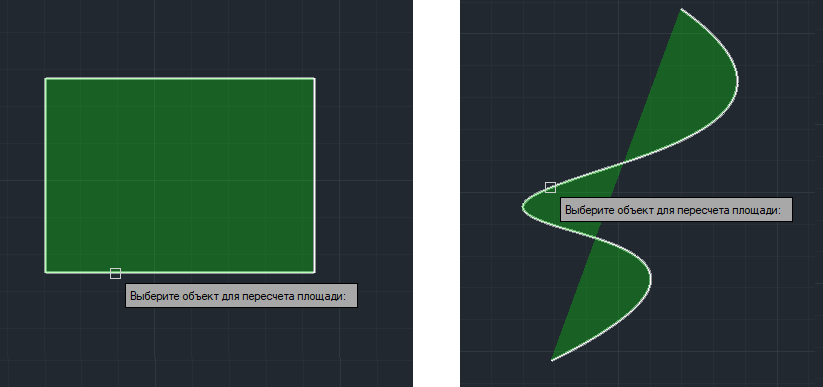The height and width of the screenshot is (387, 823).
Task: Click the pickbox cursor on the spline
Action: [550, 187]
